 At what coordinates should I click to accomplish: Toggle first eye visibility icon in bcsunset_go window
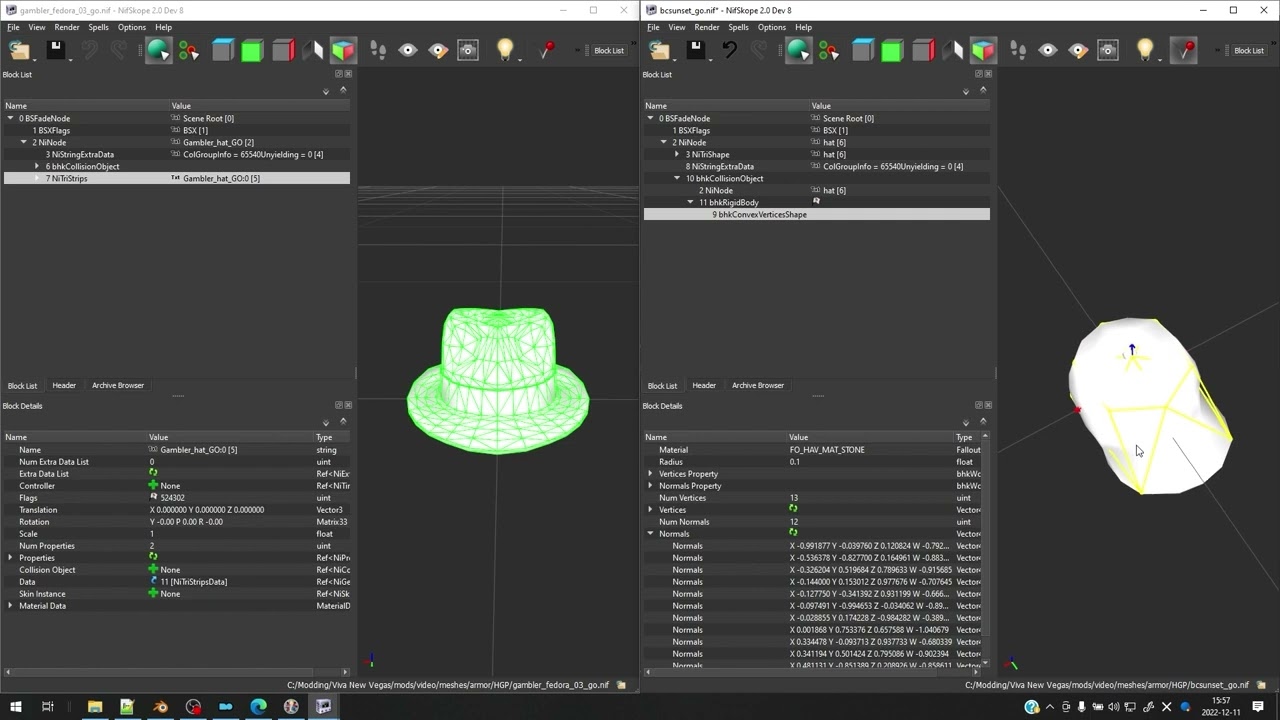tap(1048, 50)
